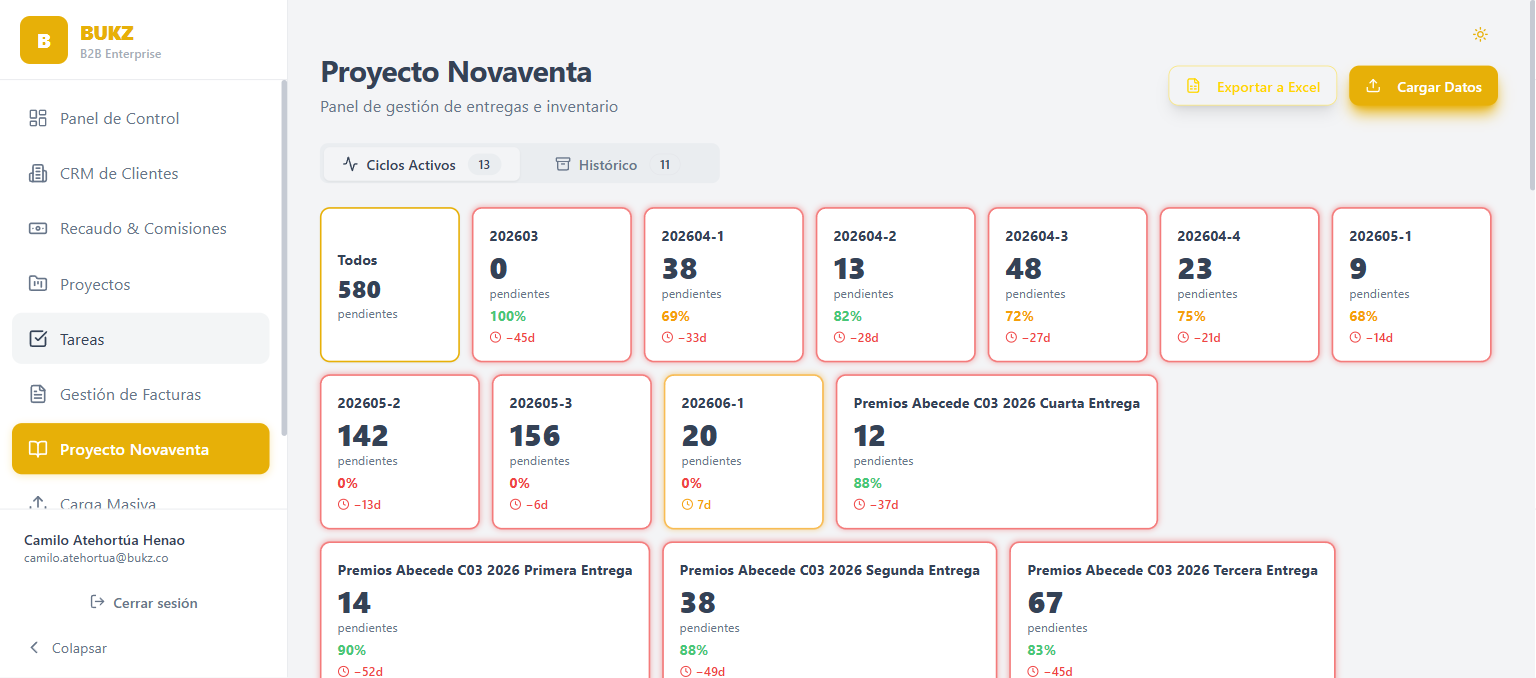Open Recaudo & Comisiones section

point(141,229)
